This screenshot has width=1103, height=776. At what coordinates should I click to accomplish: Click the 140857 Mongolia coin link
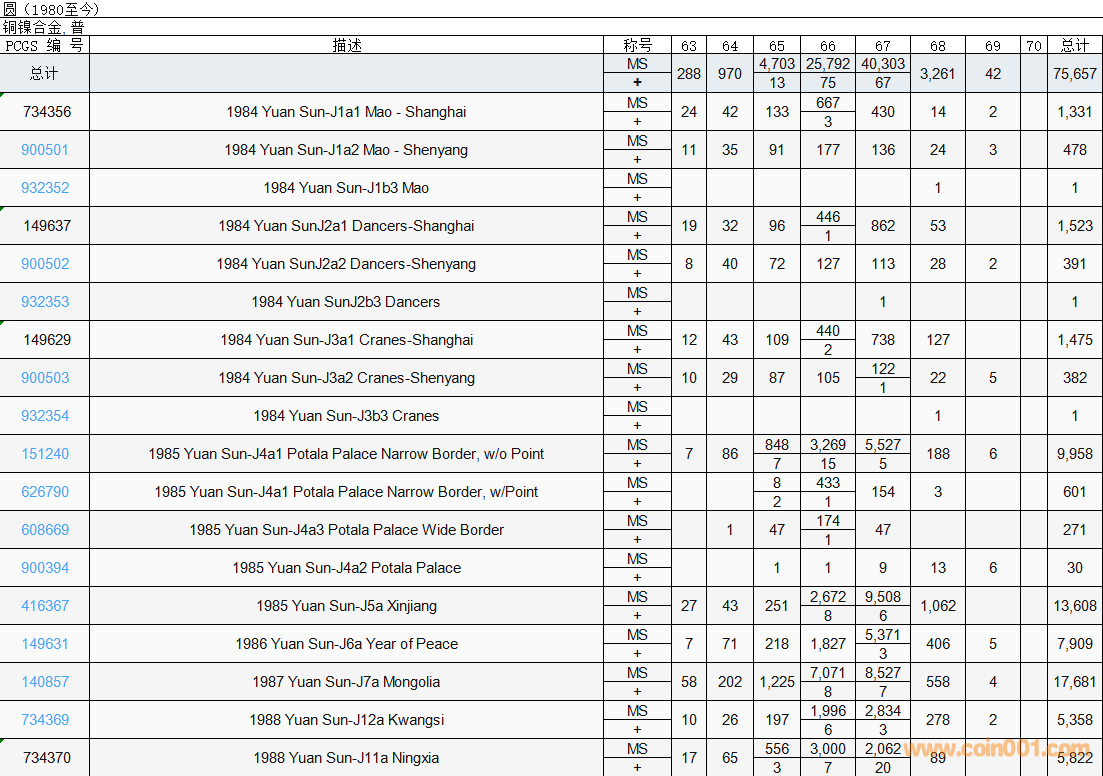45,682
